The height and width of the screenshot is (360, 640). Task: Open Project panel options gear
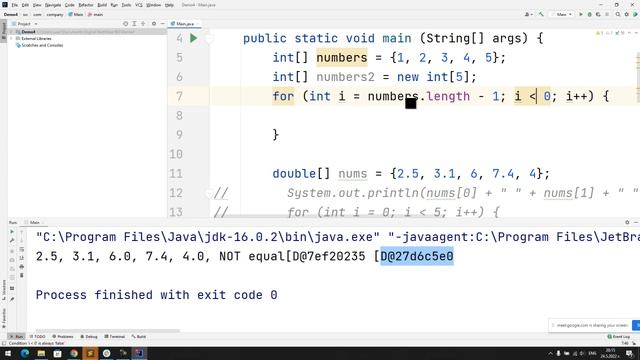(154, 24)
